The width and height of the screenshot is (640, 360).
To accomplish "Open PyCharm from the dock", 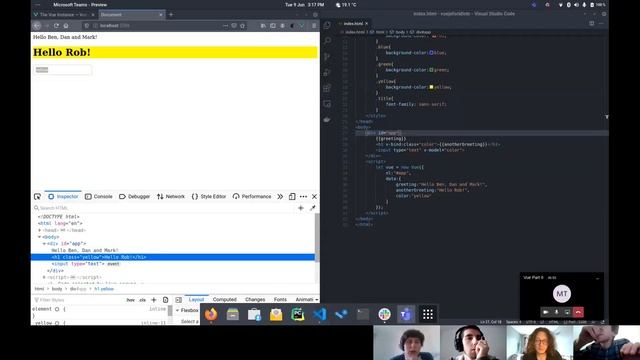I will (x=298, y=314).
